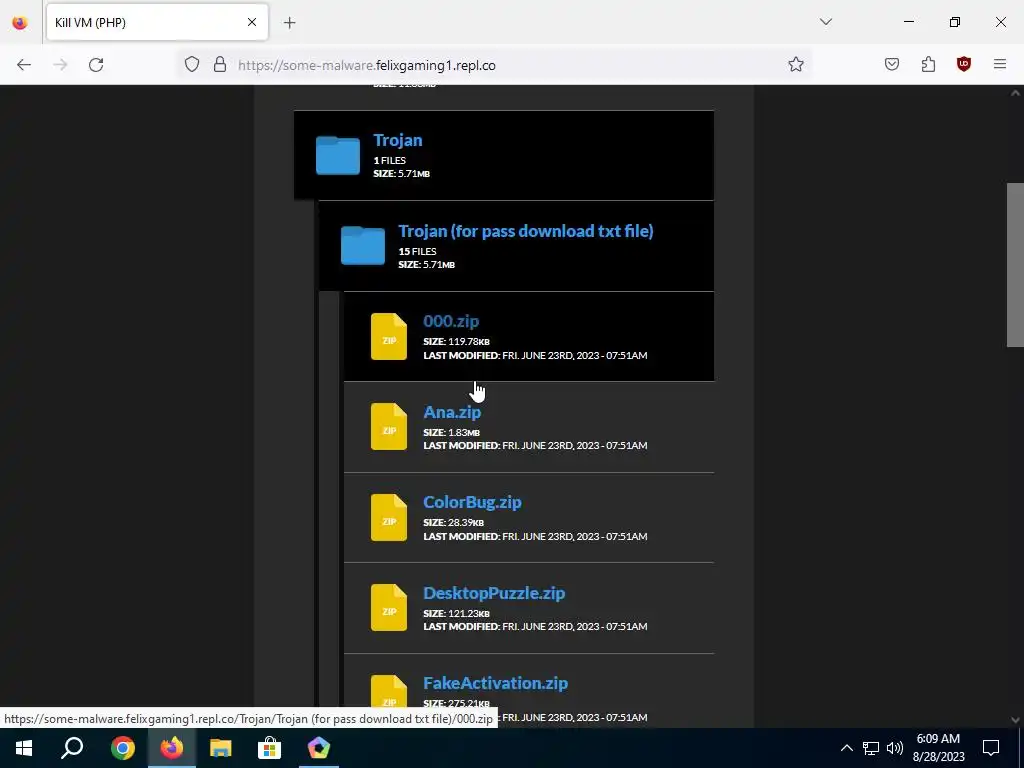
Task: Open Trojan (for pass download txt file) folder
Action: pos(526,231)
